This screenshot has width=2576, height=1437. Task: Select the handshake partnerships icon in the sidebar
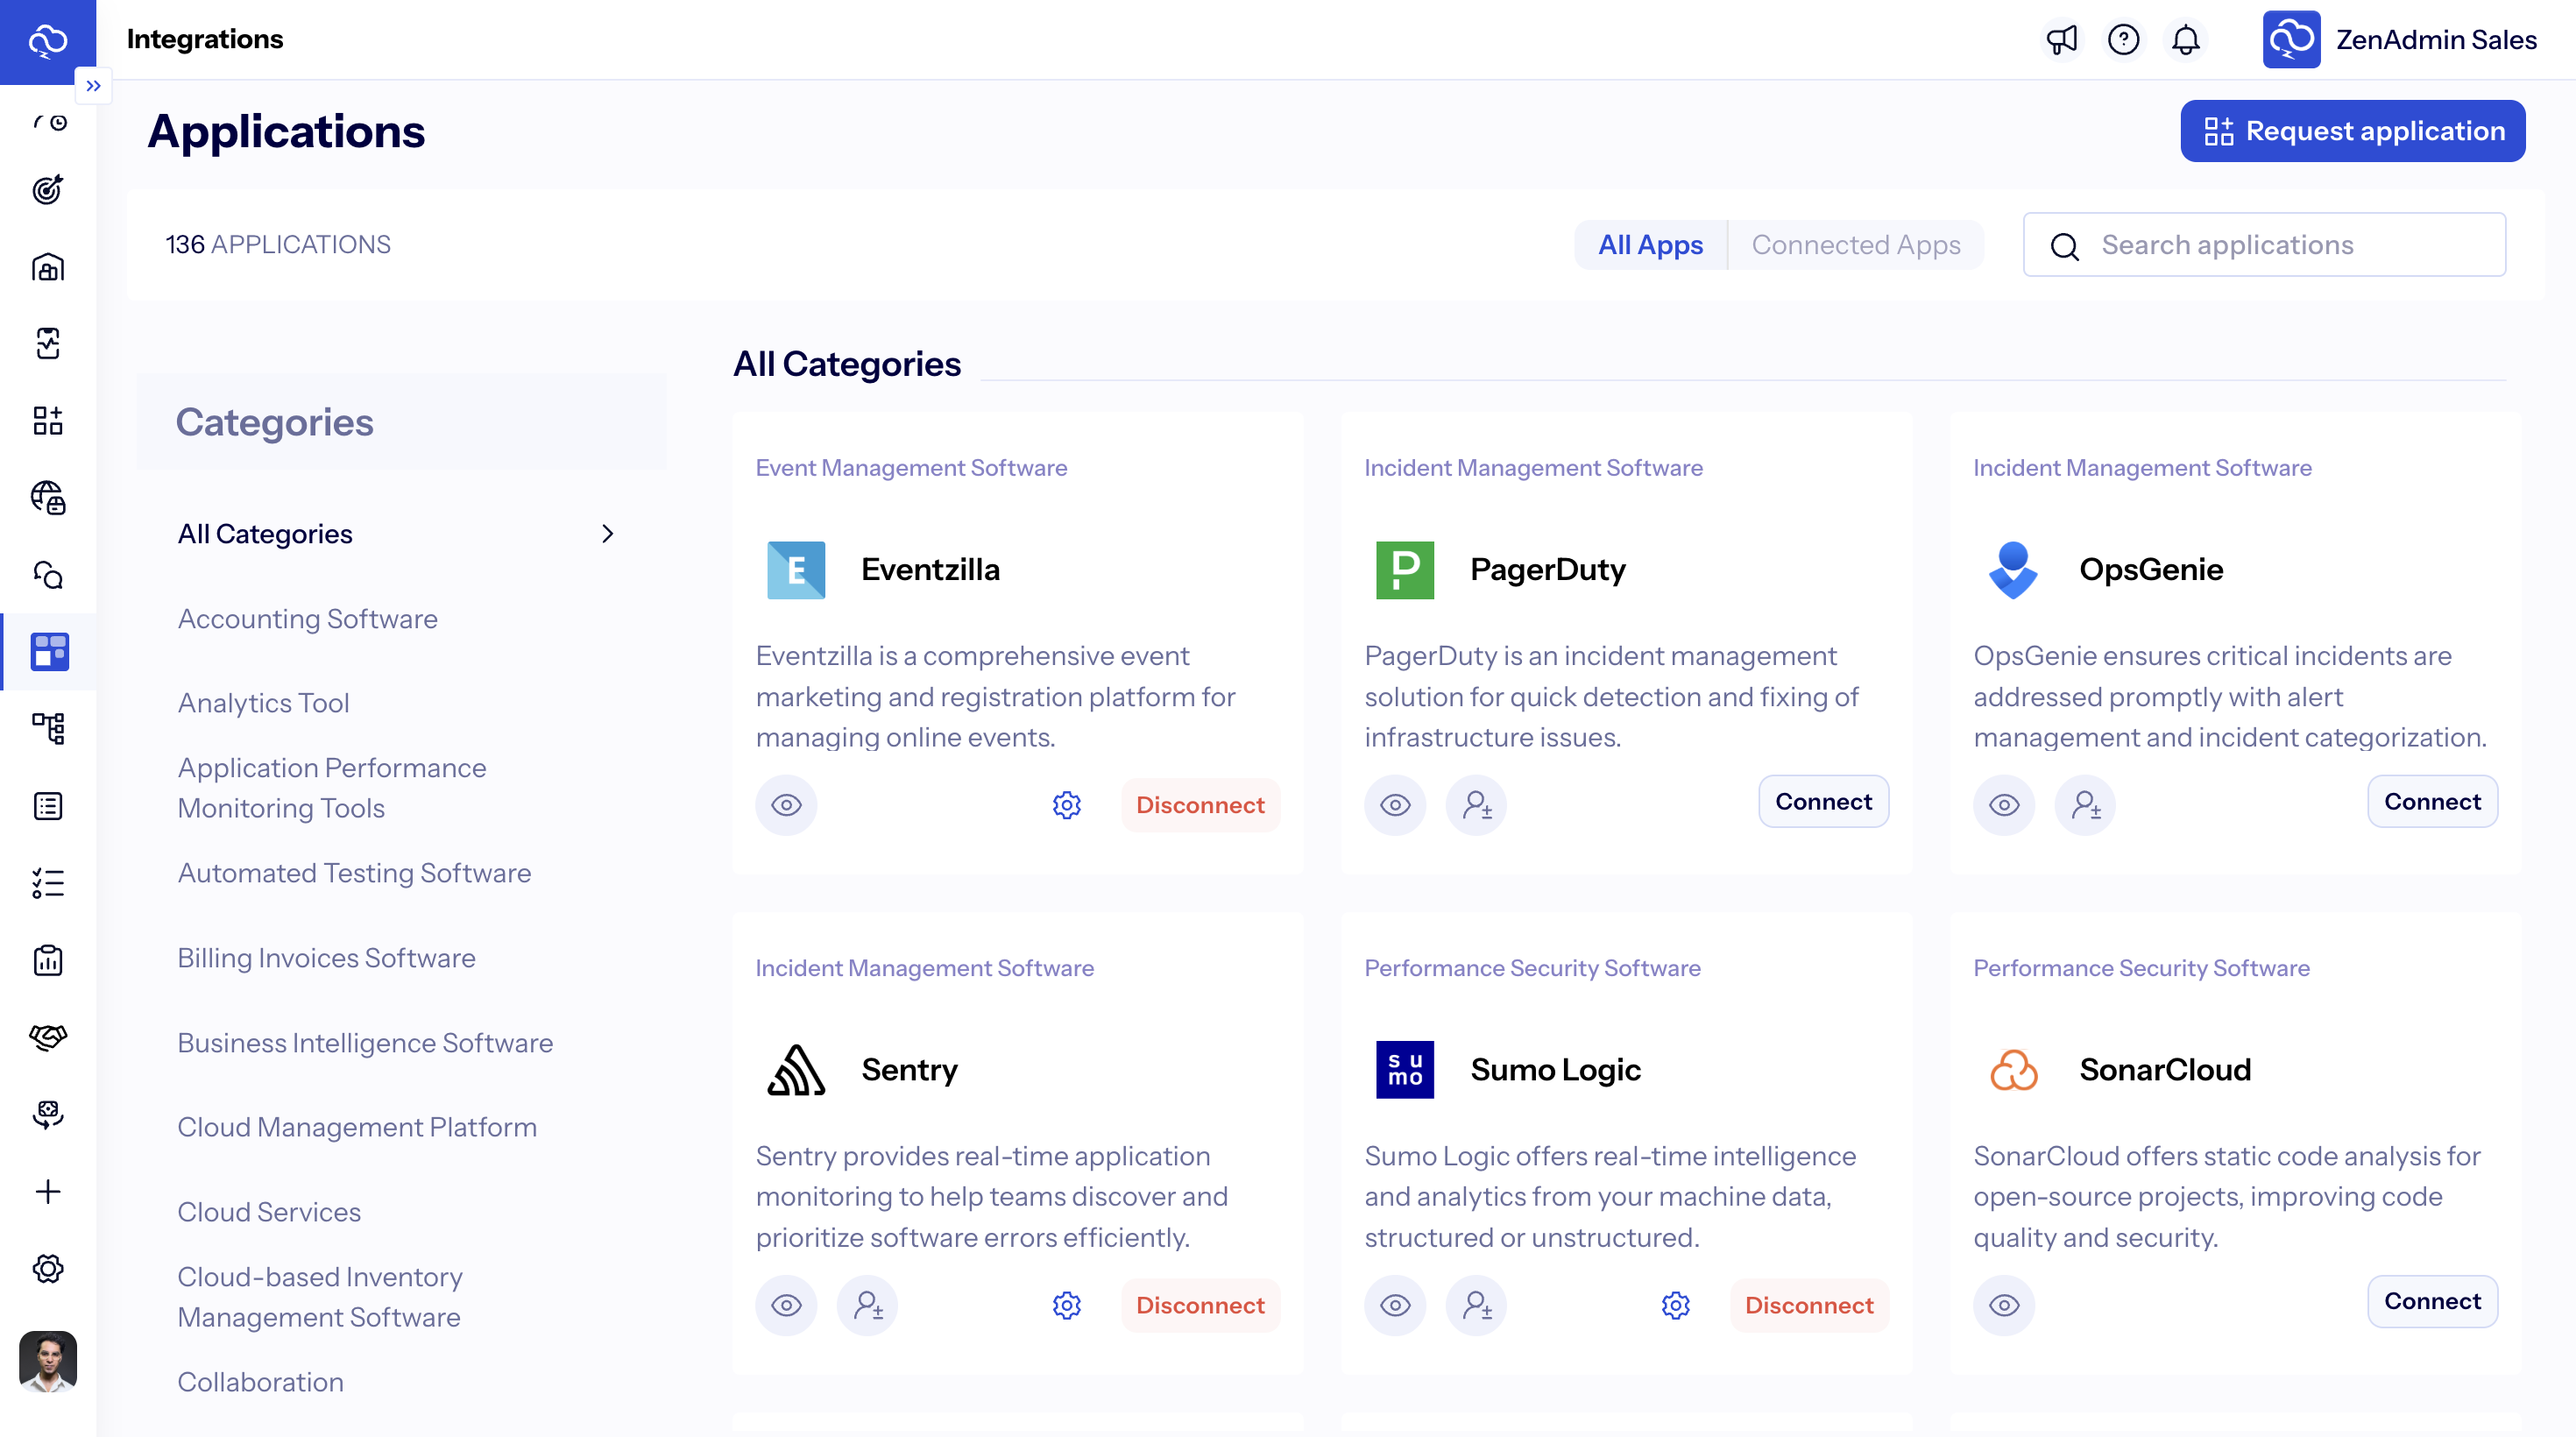point(48,1037)
